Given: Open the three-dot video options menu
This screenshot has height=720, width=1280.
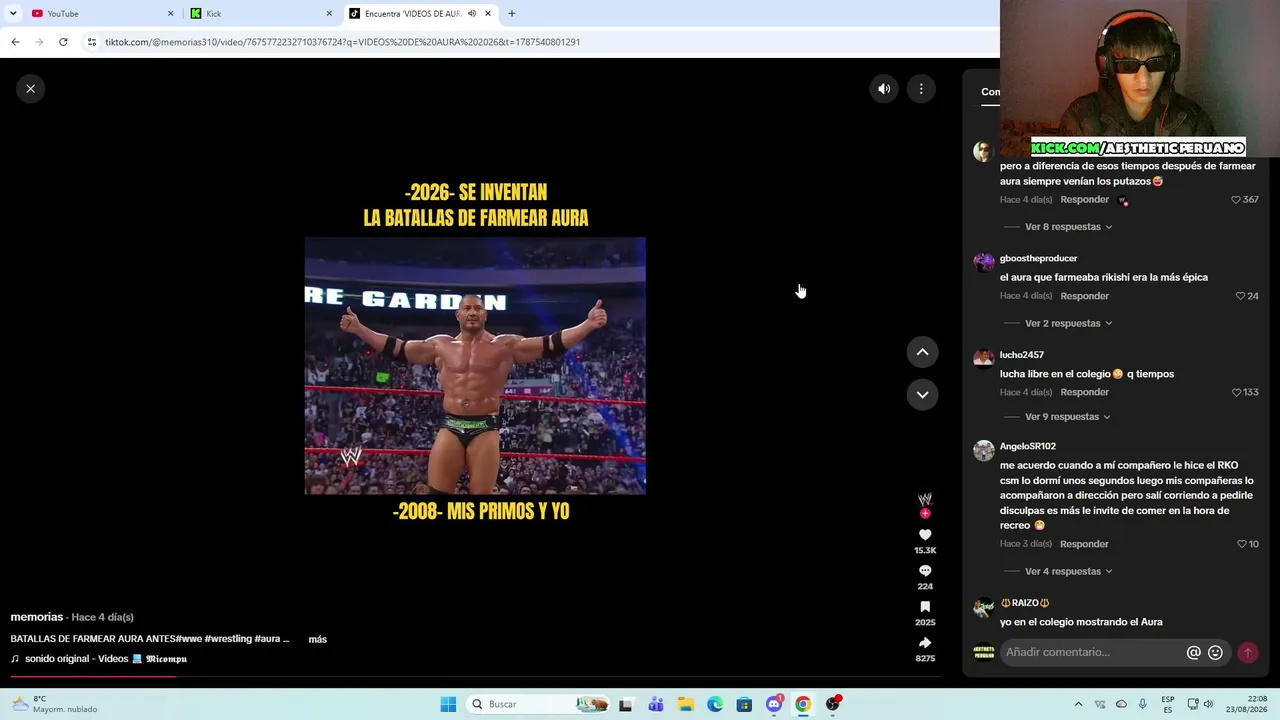Looking at the screenshot, I should (x=921, y=89).
